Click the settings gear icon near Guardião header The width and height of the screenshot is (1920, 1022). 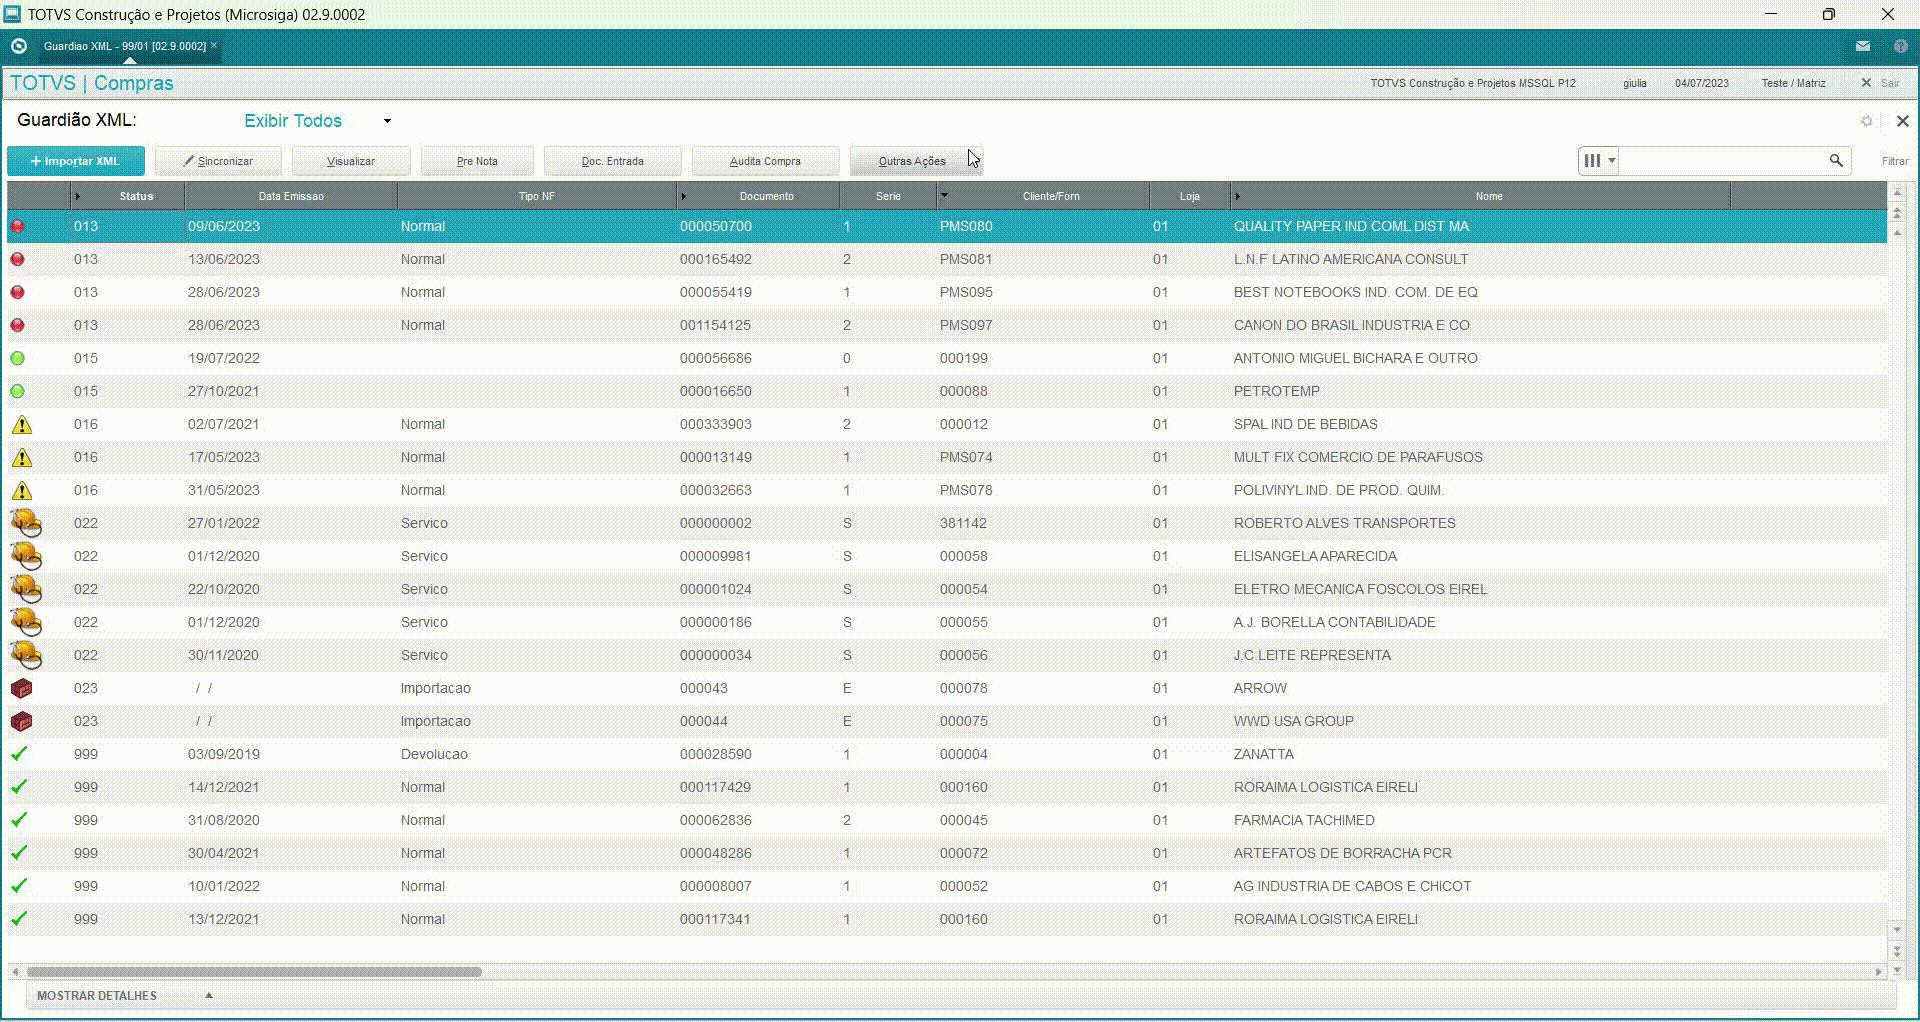1866,121
